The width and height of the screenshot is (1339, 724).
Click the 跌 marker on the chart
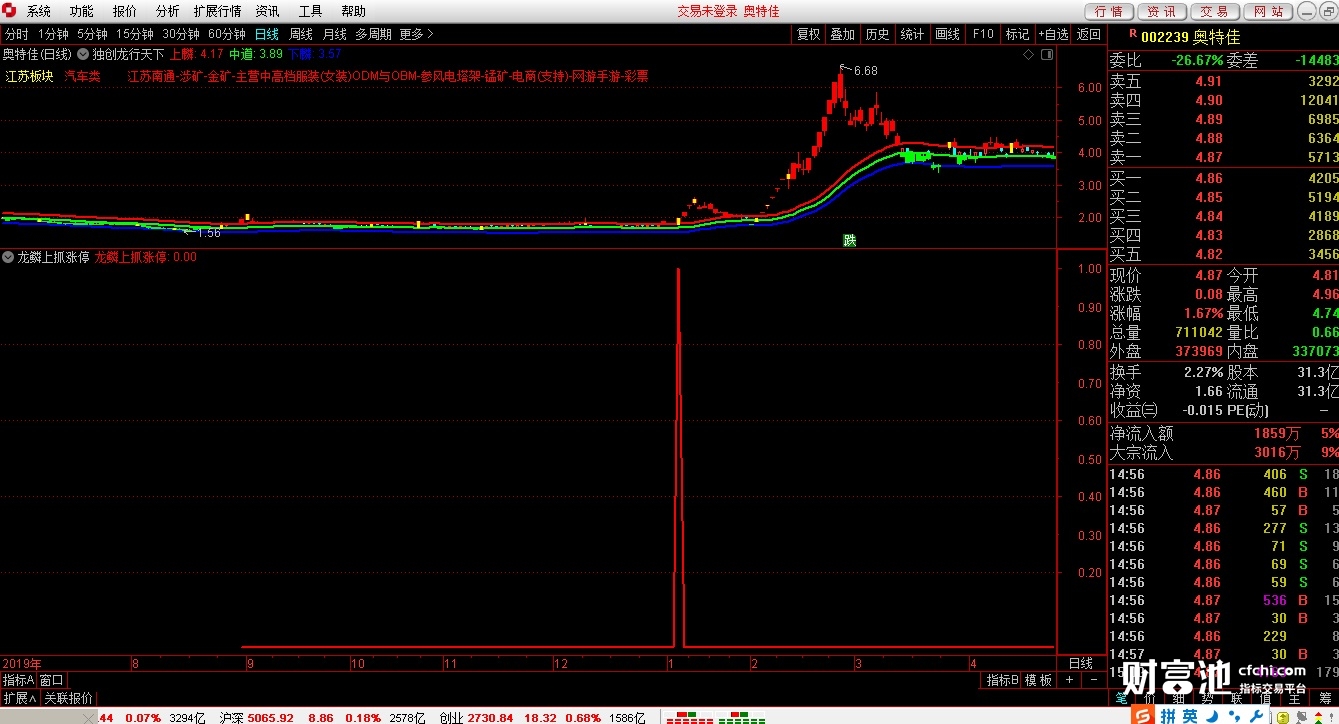click(850, 240)
